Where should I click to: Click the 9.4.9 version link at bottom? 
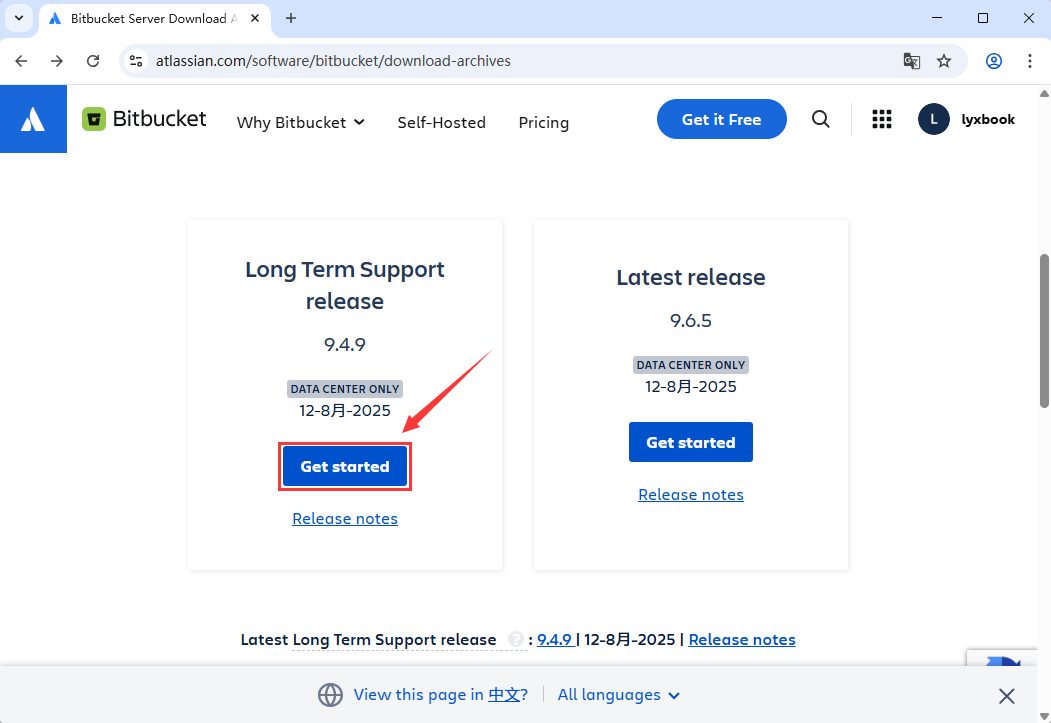point(554,640)
